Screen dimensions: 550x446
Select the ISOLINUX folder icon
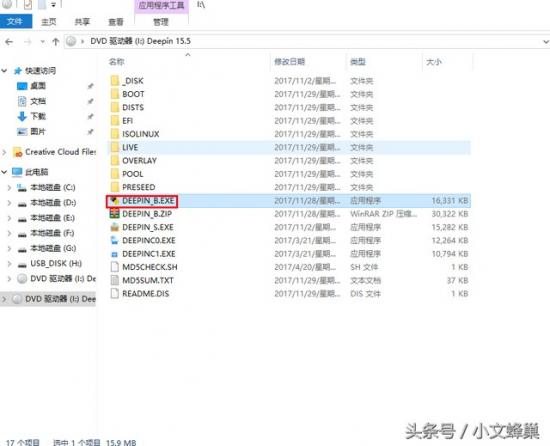[x=115, y=134]
